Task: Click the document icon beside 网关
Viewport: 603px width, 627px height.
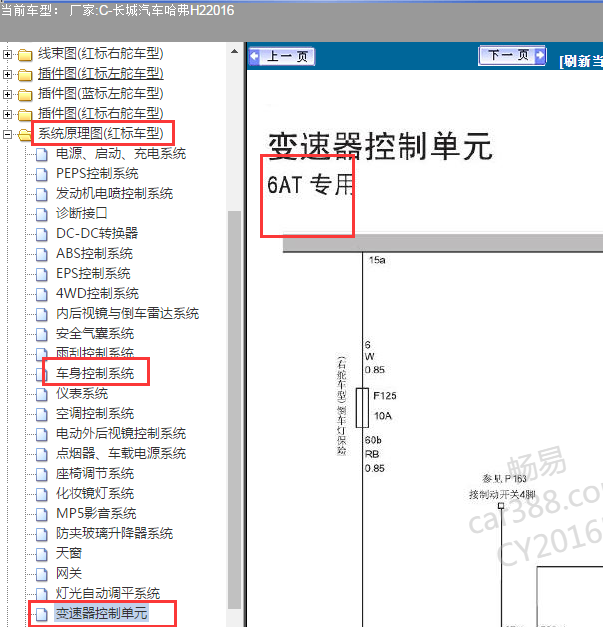Action: click(x=42, y=574)
